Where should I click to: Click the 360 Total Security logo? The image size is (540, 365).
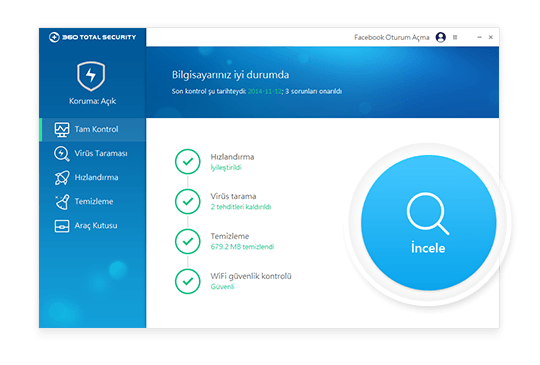coord(92,37)
